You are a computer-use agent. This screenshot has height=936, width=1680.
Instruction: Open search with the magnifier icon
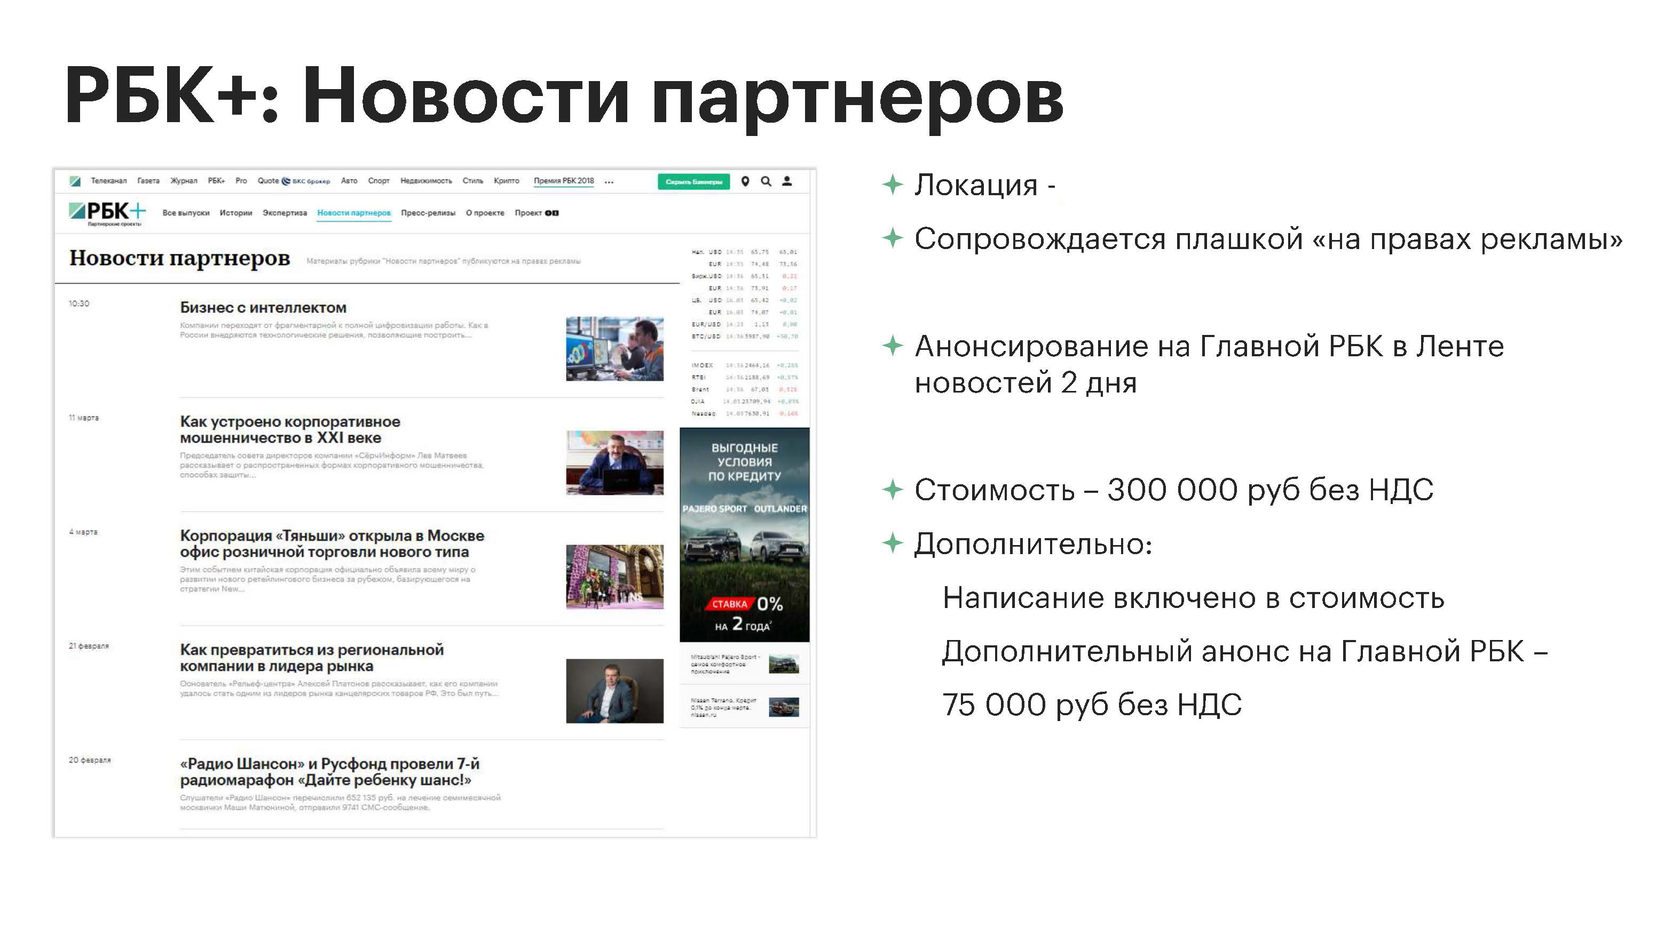[x=766, y=181]
